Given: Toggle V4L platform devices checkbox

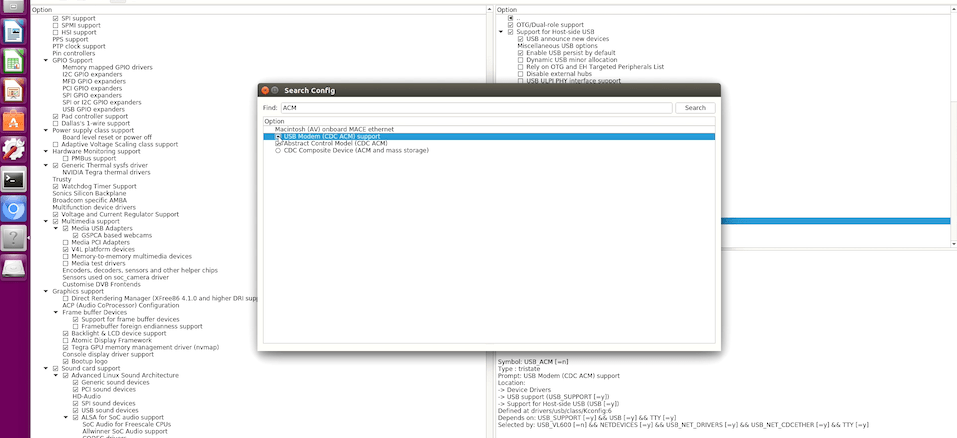Looking at the screenshot, I should [x=66, y=250].
